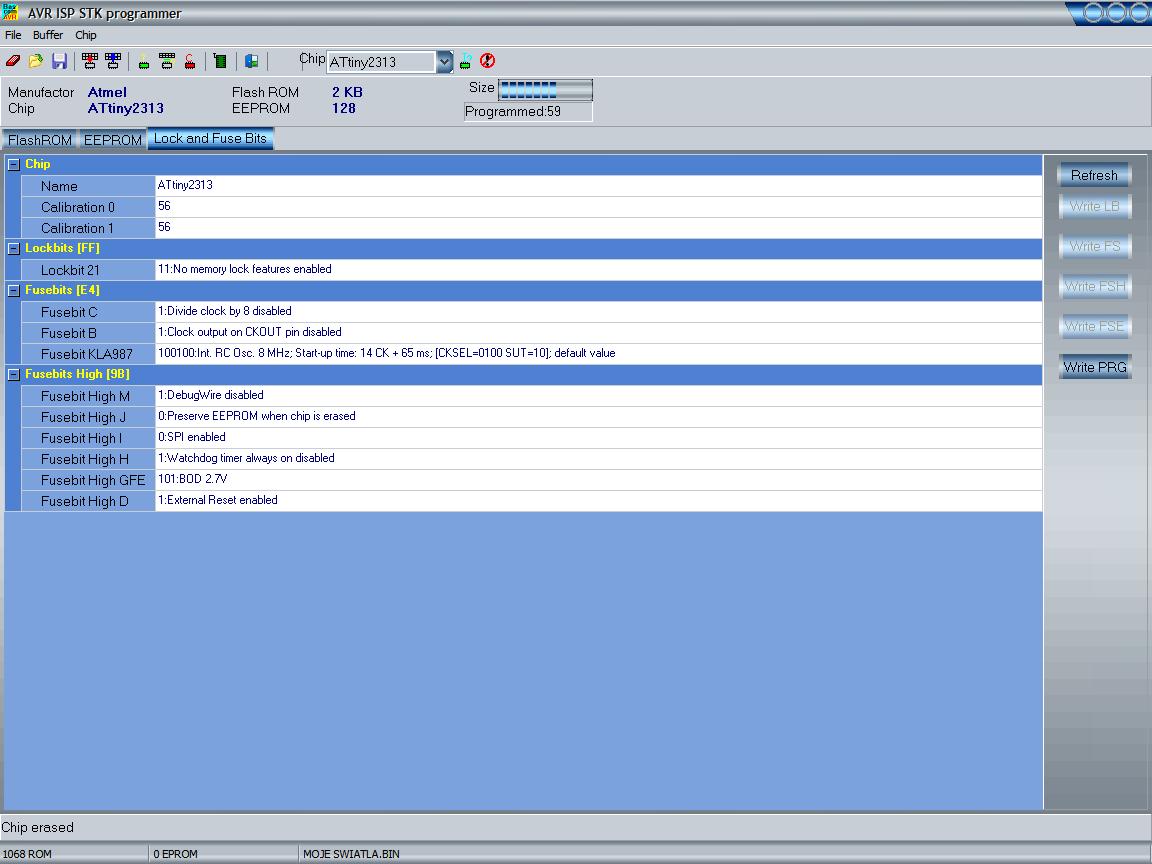This screenshot has height=864, width=1152.
Task: Click the blue-arrow read chip to buffer icon
Action: point(112,61)
